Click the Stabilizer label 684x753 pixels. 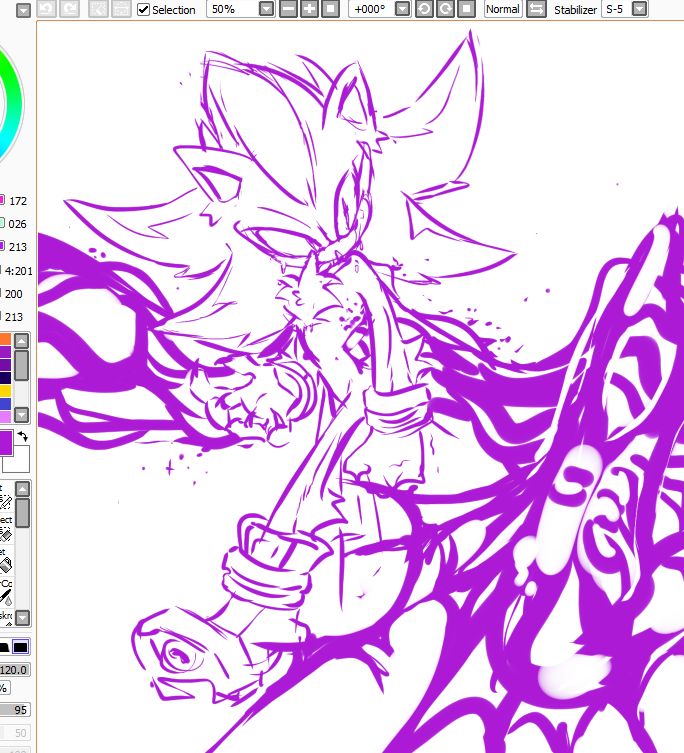coord(575,10)
